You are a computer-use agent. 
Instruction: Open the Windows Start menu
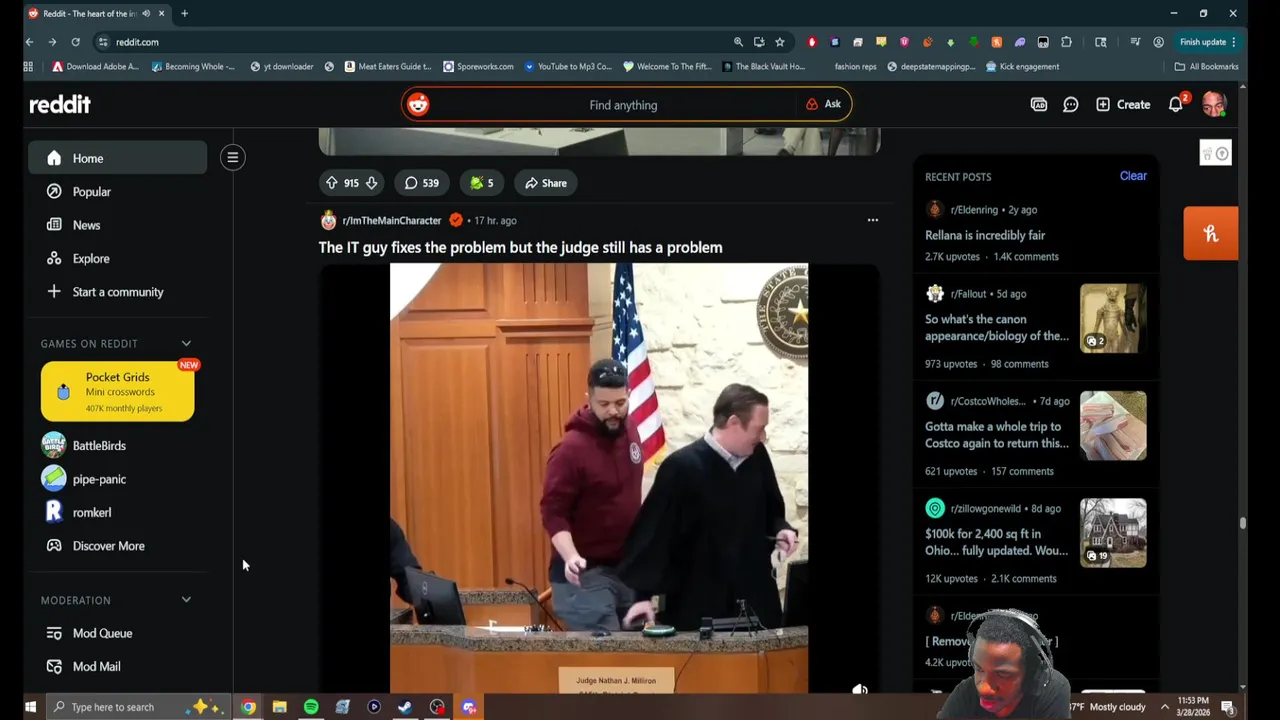(30, 707)
